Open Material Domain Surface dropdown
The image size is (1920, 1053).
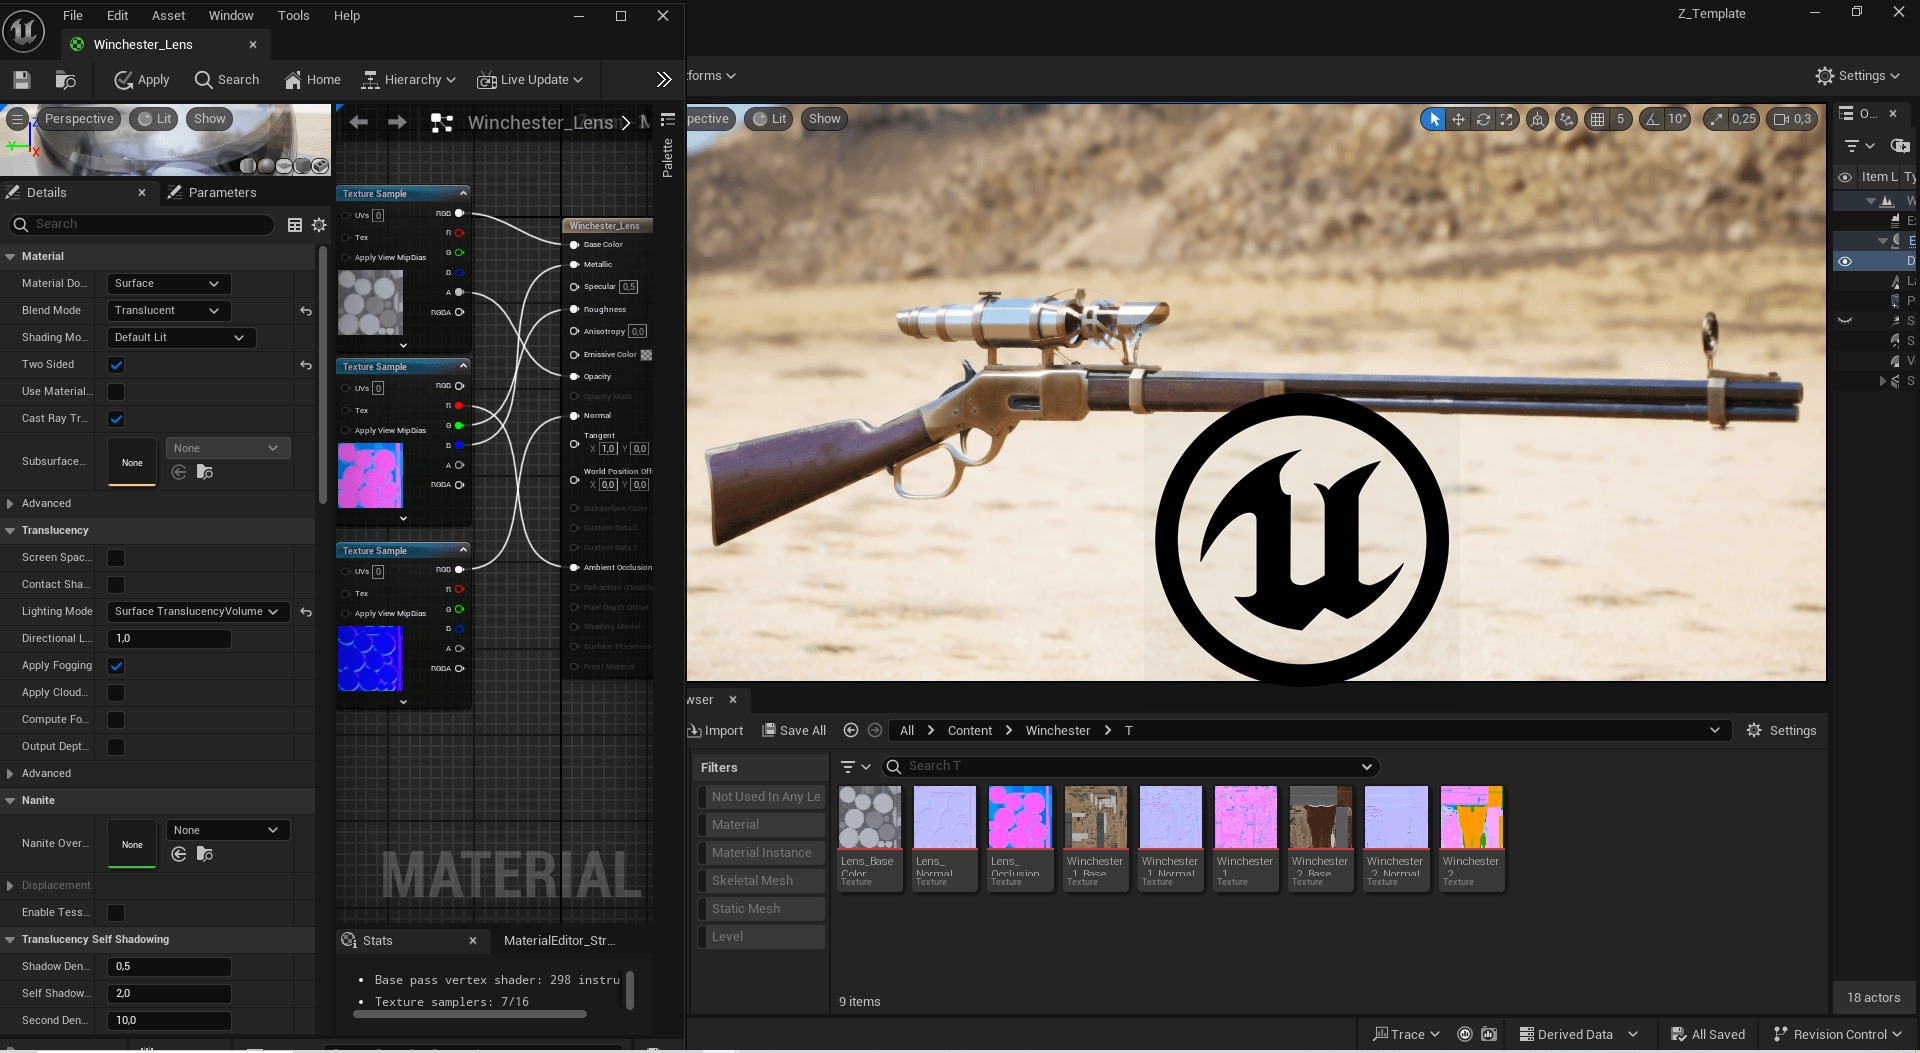168,284
